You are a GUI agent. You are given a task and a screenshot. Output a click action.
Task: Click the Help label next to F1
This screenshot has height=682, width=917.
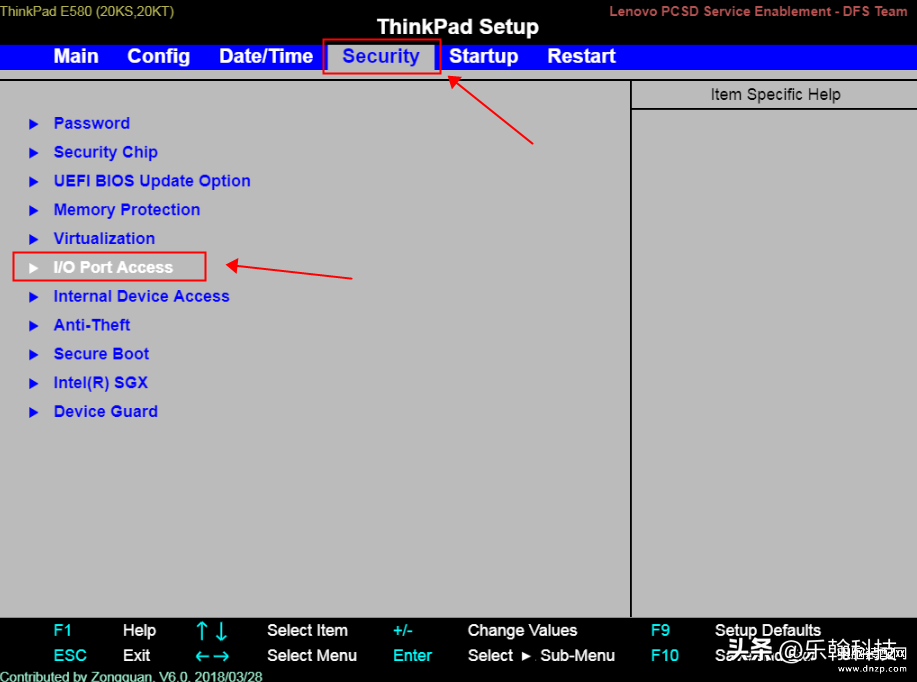point(139,630)
